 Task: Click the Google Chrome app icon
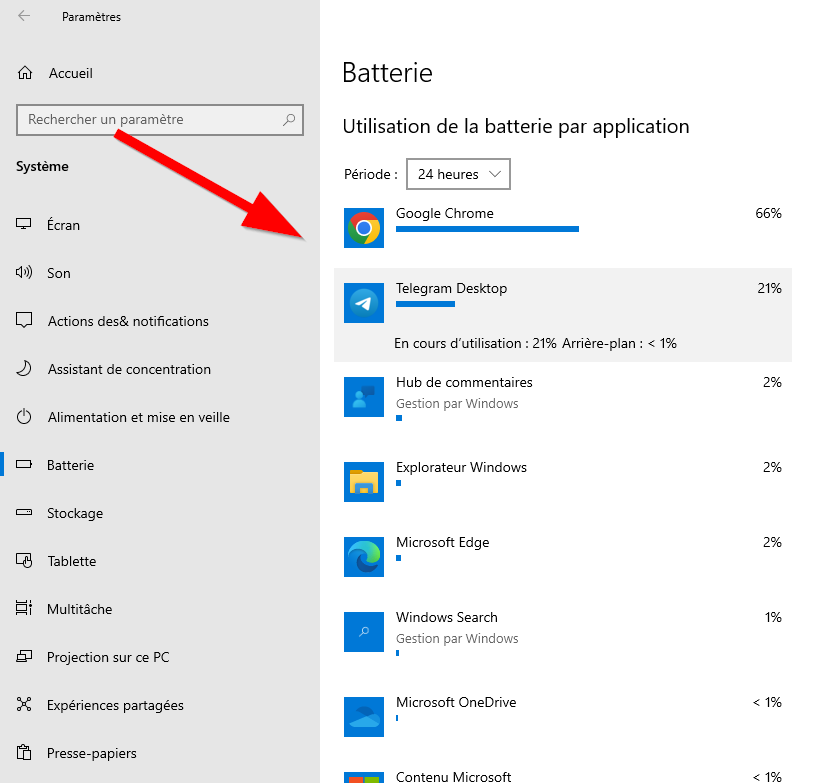click(364, 228)
